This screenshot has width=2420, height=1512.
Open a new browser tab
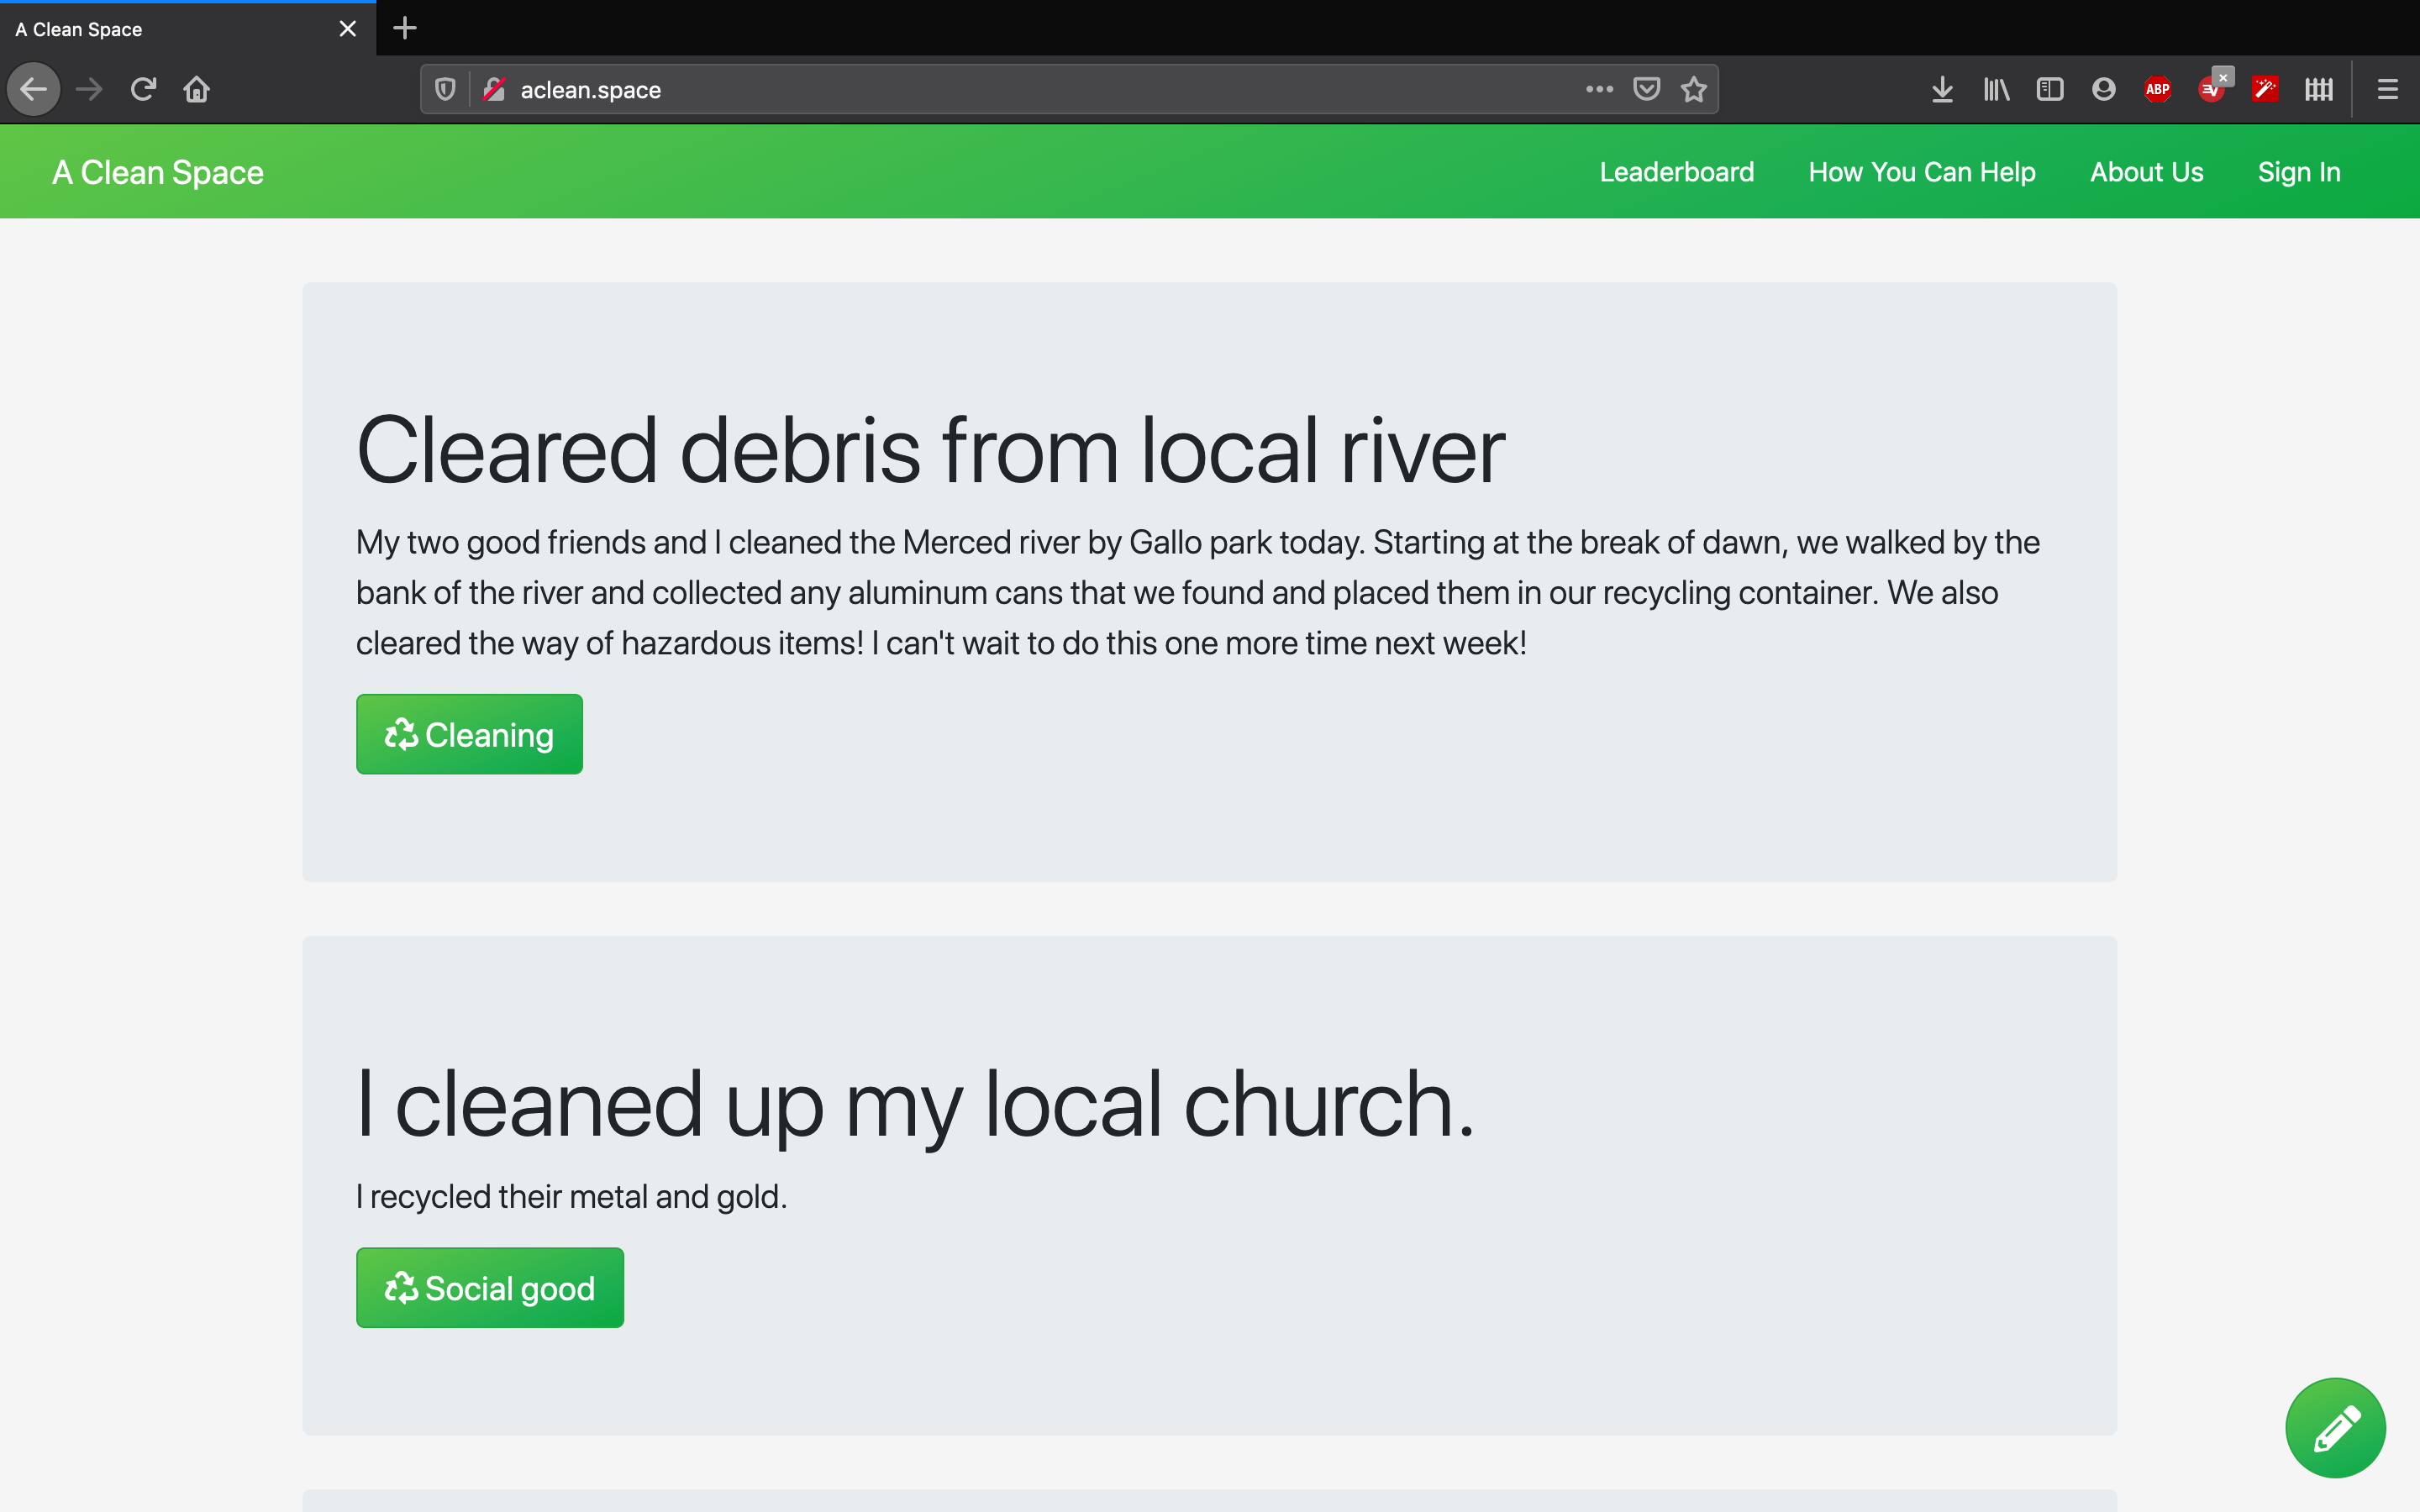pos(405,28)
